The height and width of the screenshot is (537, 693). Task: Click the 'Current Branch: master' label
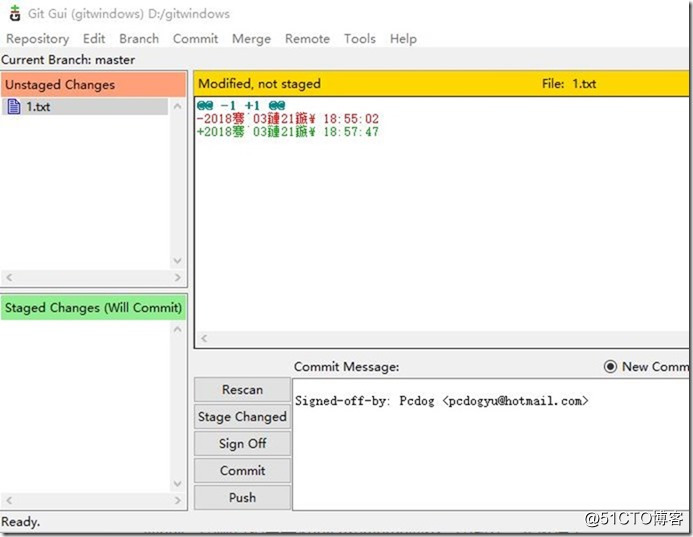[x=68, y=60]
